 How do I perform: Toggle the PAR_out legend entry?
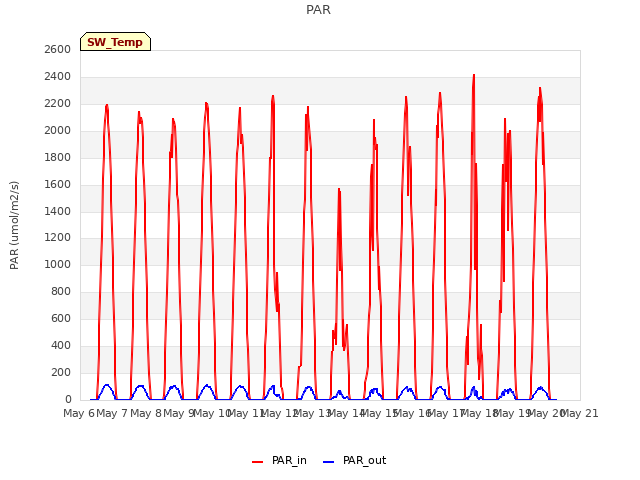(354, 460)
